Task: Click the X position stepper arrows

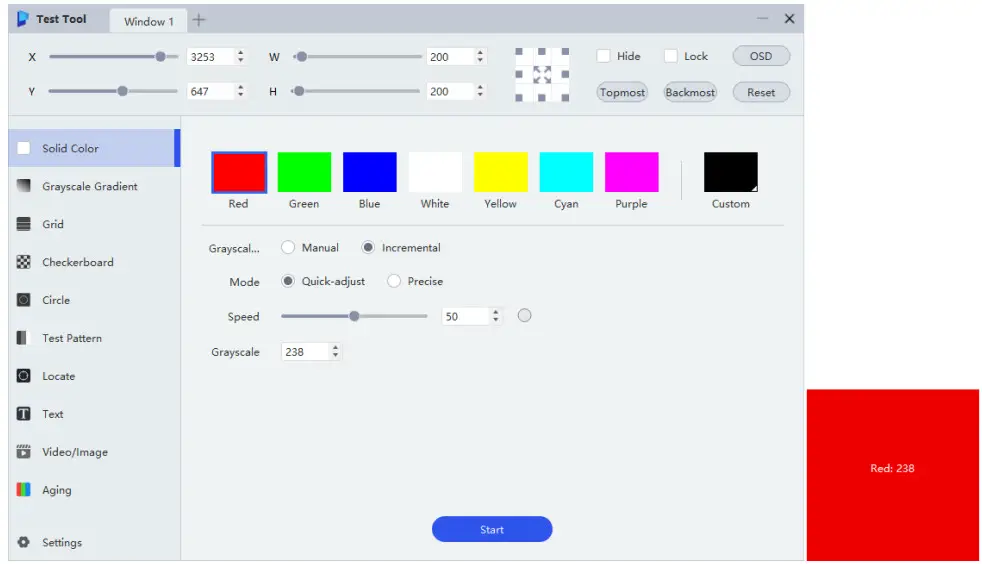Action: click(x=240, y=56)
